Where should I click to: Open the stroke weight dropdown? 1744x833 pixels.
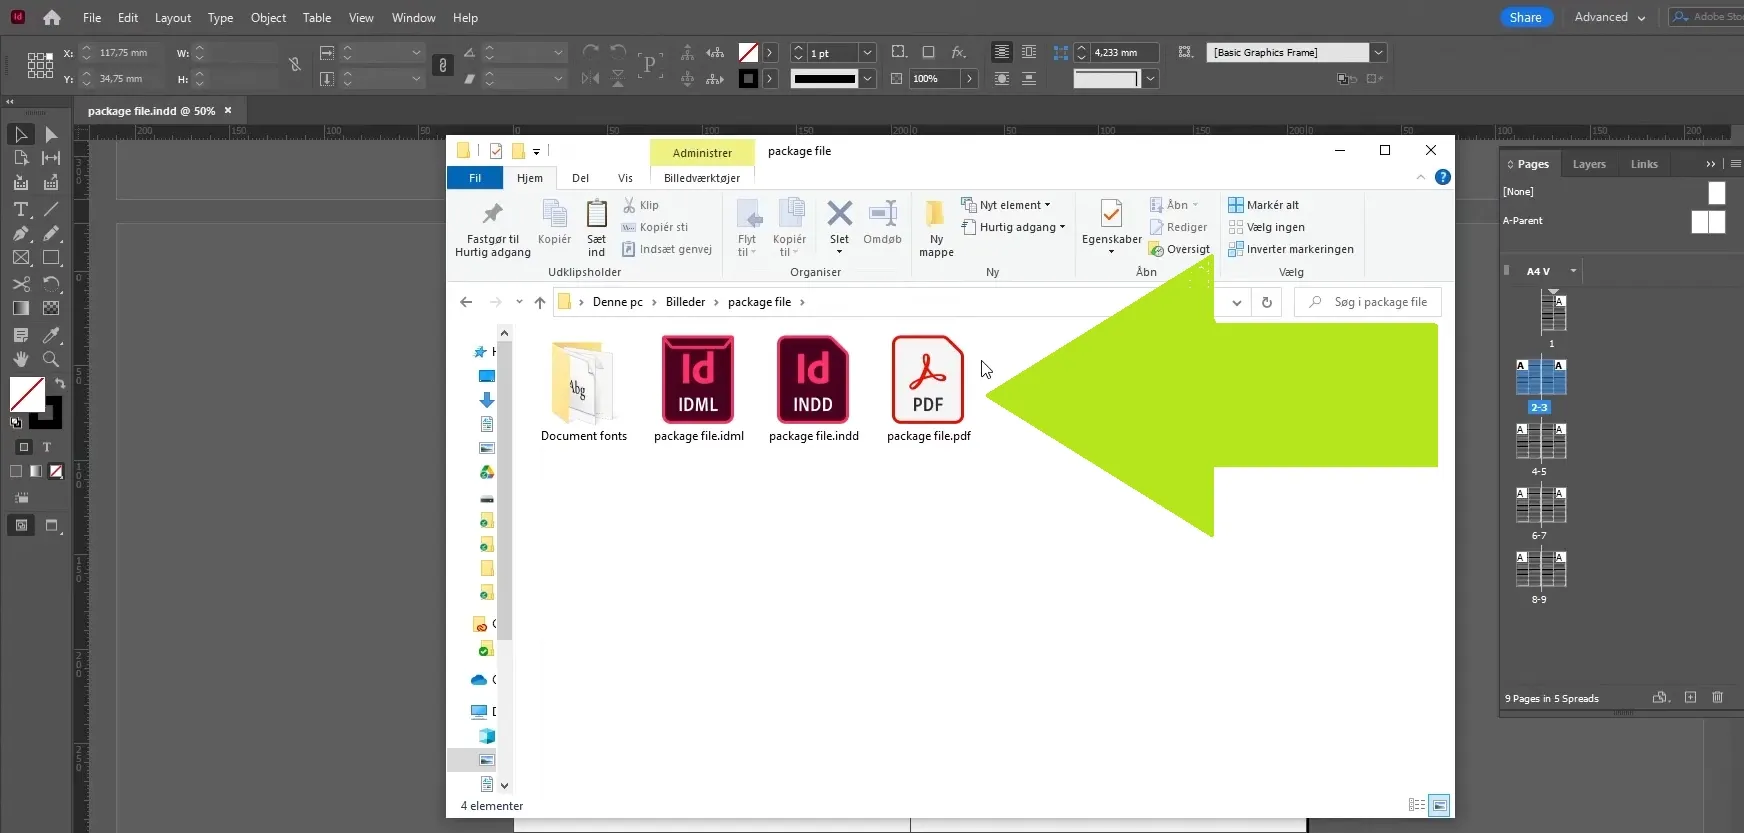coord(867,53)
